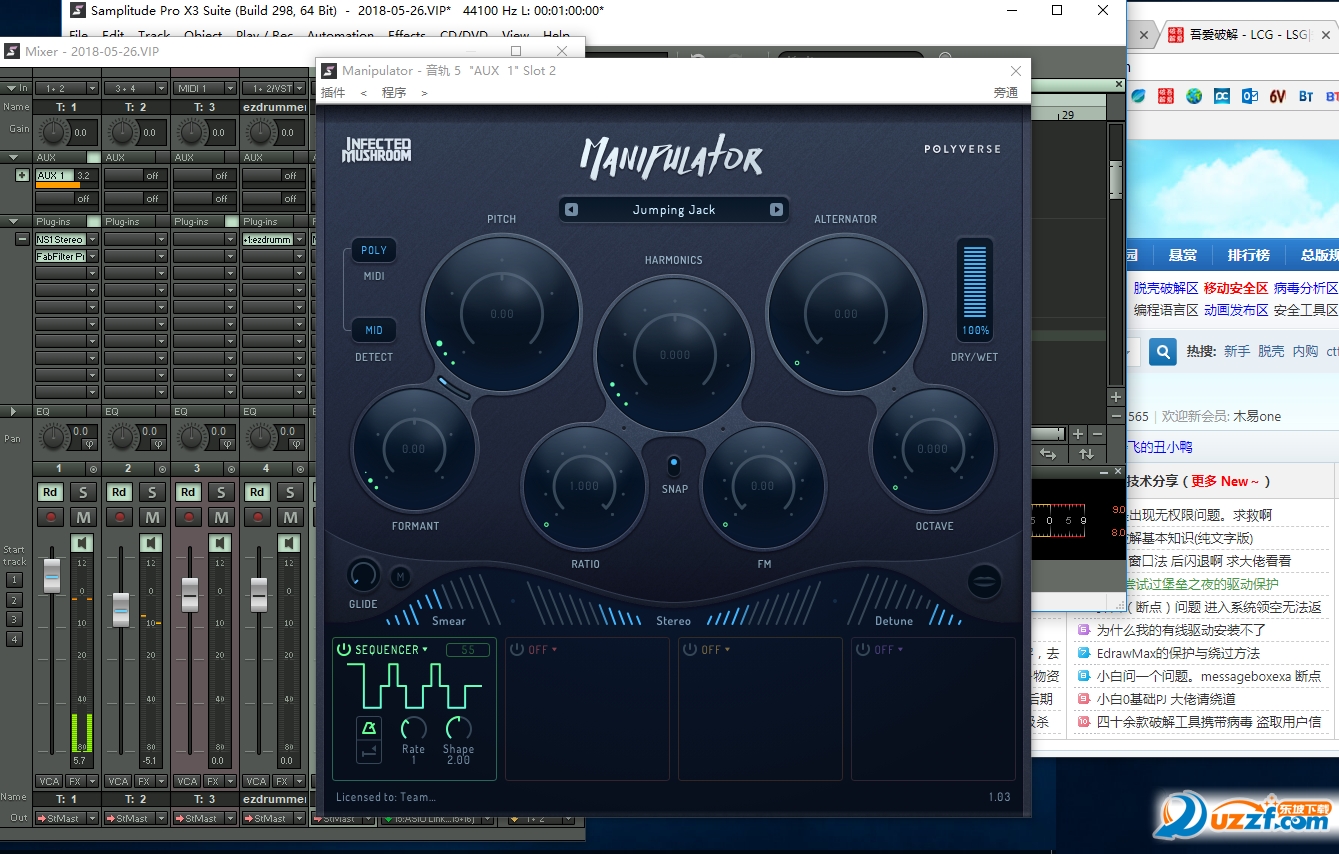Open the 程序 menu in the plugin window
This screenshot has width=1339, height=854.
[394, 93]
